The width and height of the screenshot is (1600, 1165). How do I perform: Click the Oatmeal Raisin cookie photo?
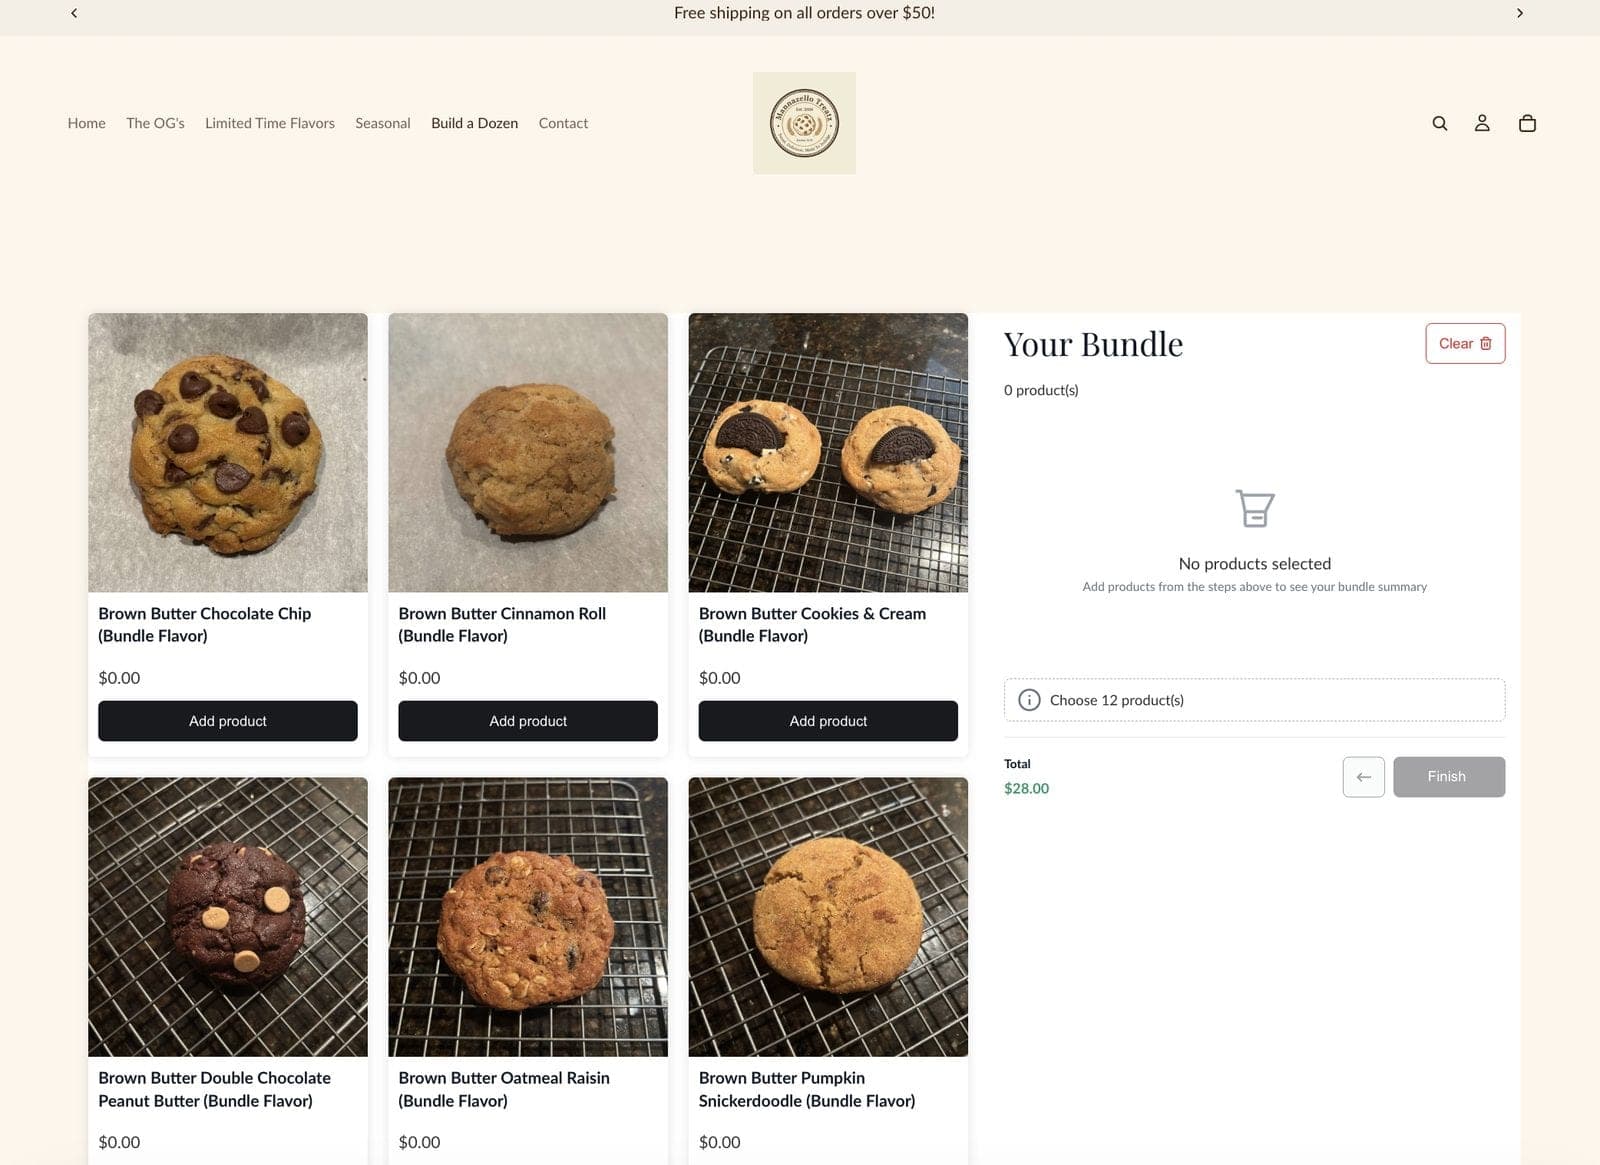tap(528, 917)
